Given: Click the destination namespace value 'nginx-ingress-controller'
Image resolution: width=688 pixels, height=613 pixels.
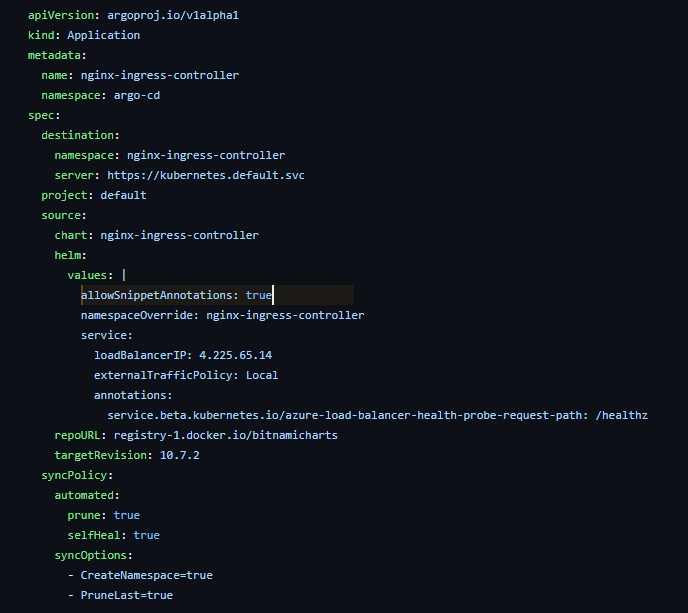Looking at the screenshot, I should (206, 155).
